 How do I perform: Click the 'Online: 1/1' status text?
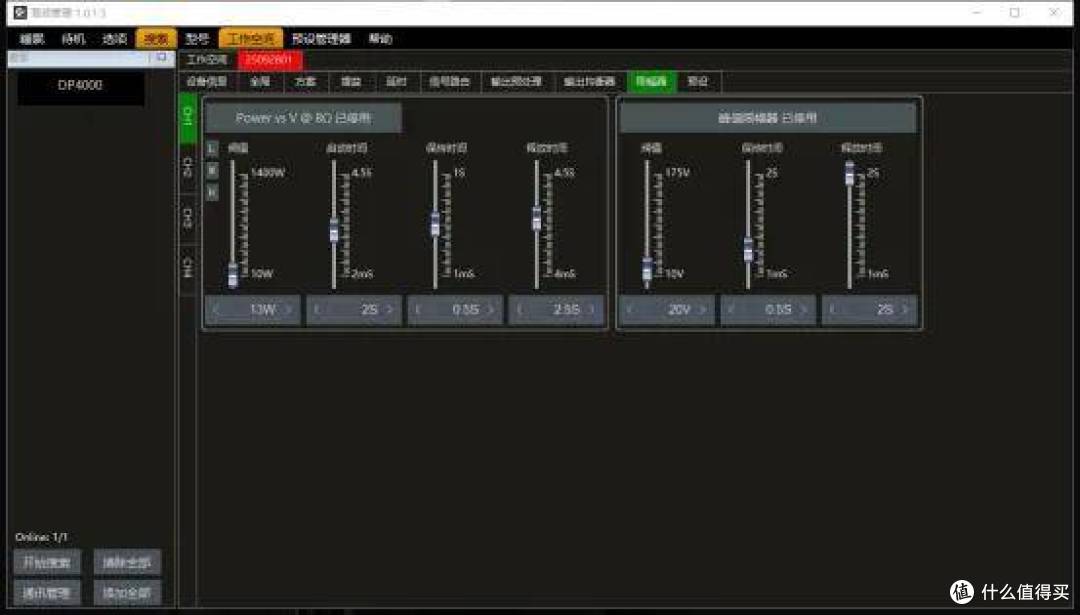tap(41, 536)
